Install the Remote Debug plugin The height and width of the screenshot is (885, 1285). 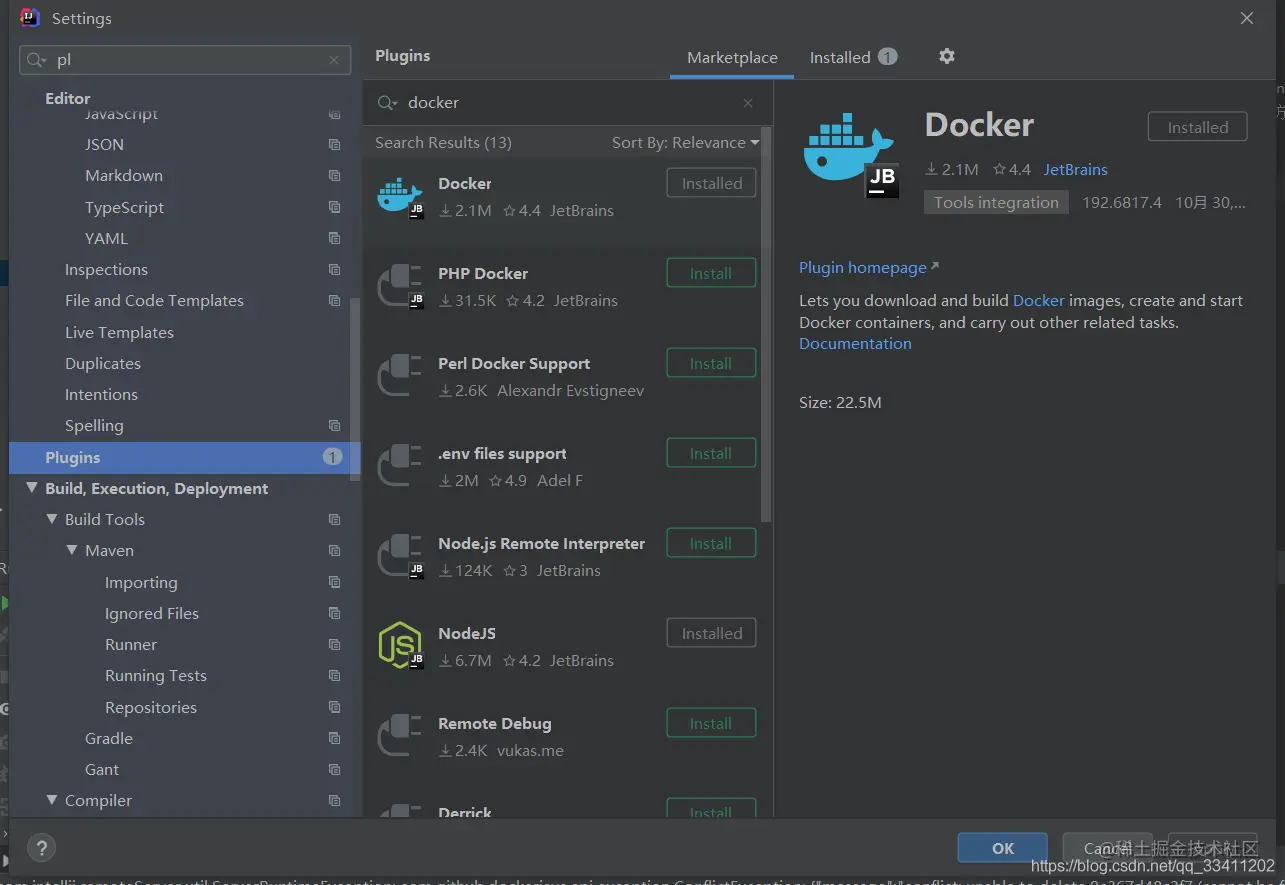point(711,723)
